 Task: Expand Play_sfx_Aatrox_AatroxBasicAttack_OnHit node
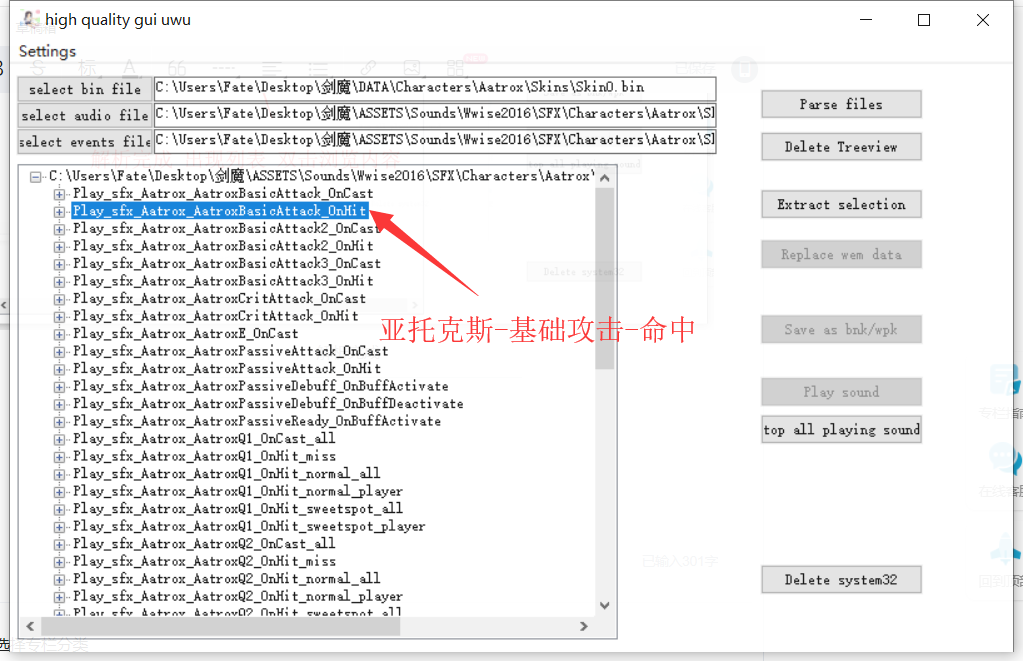(x=59, y=211)
